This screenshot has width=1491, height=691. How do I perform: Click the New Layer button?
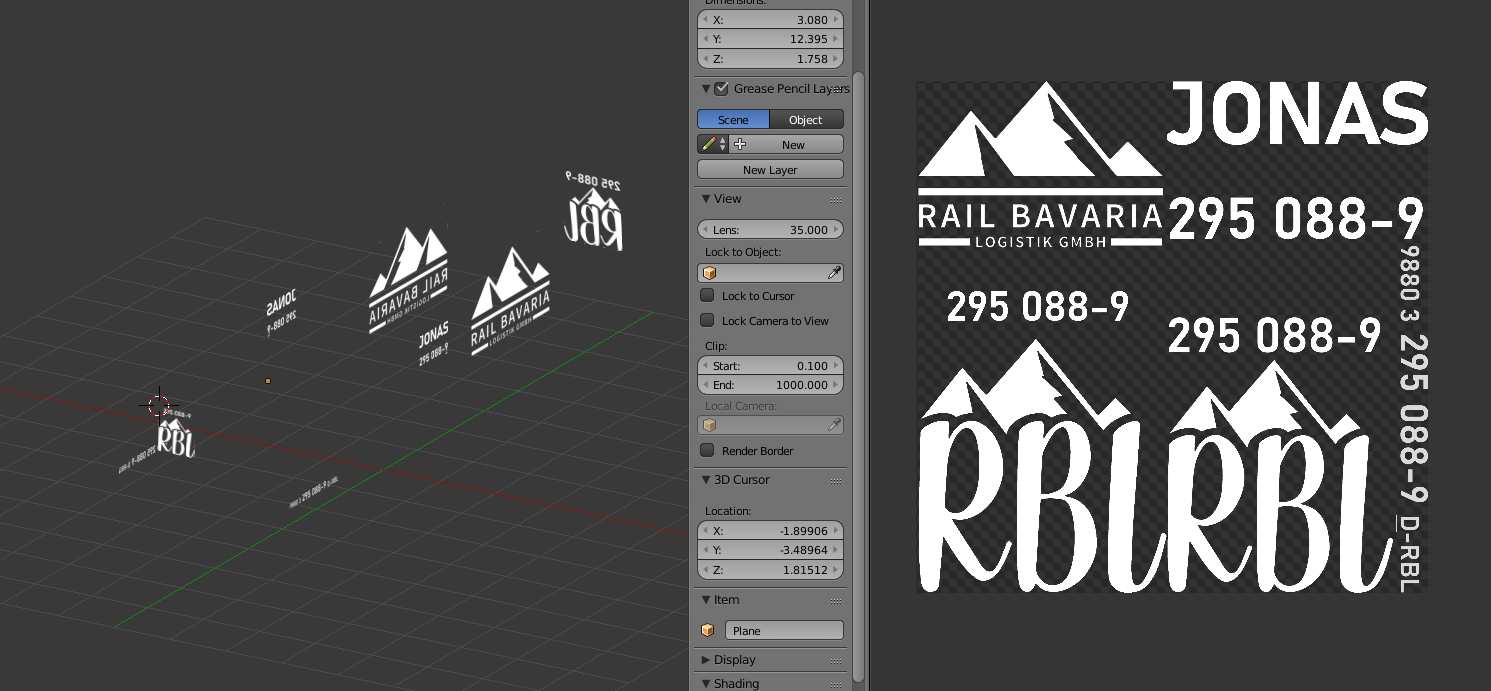tap(770, 170)
